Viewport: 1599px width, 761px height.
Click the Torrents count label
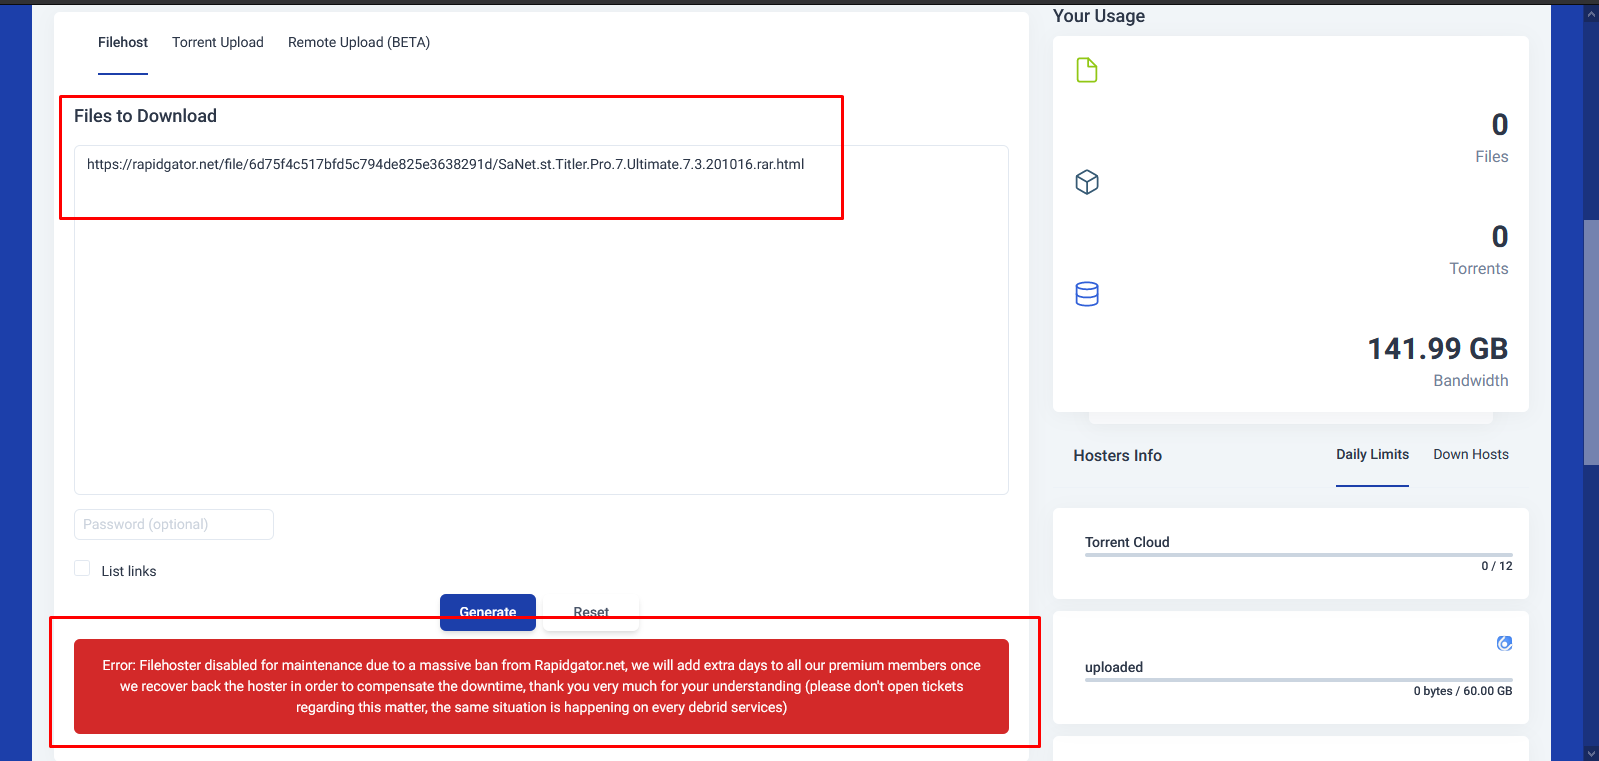(1479, 268)
